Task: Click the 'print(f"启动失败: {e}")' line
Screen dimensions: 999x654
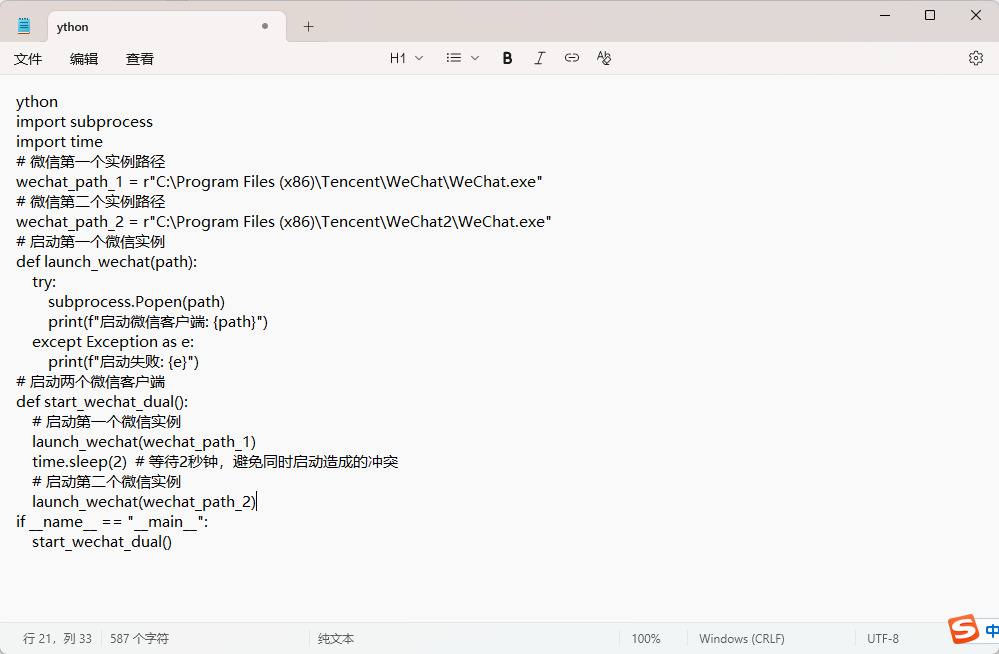Action: coord(124,362)
